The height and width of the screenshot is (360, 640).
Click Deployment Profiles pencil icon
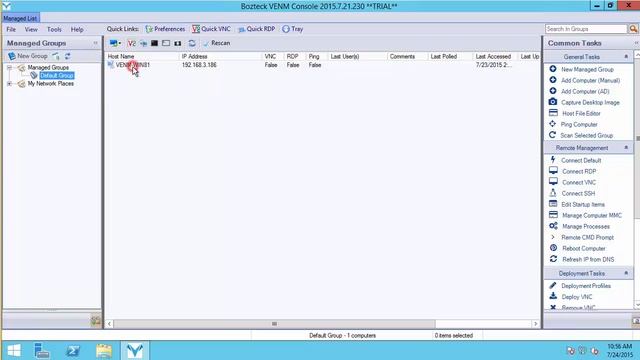(x=553, y=285)
